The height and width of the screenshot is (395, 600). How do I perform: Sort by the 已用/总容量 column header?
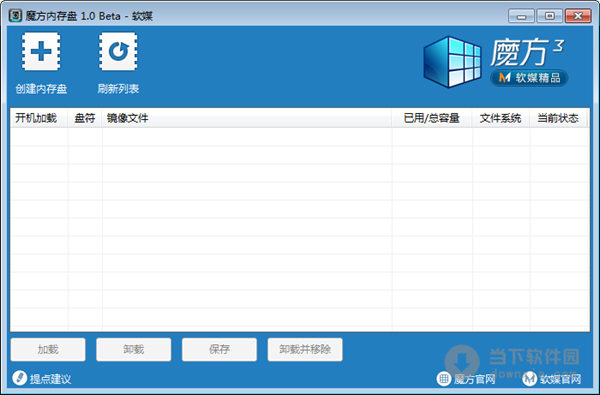(432, 118)
